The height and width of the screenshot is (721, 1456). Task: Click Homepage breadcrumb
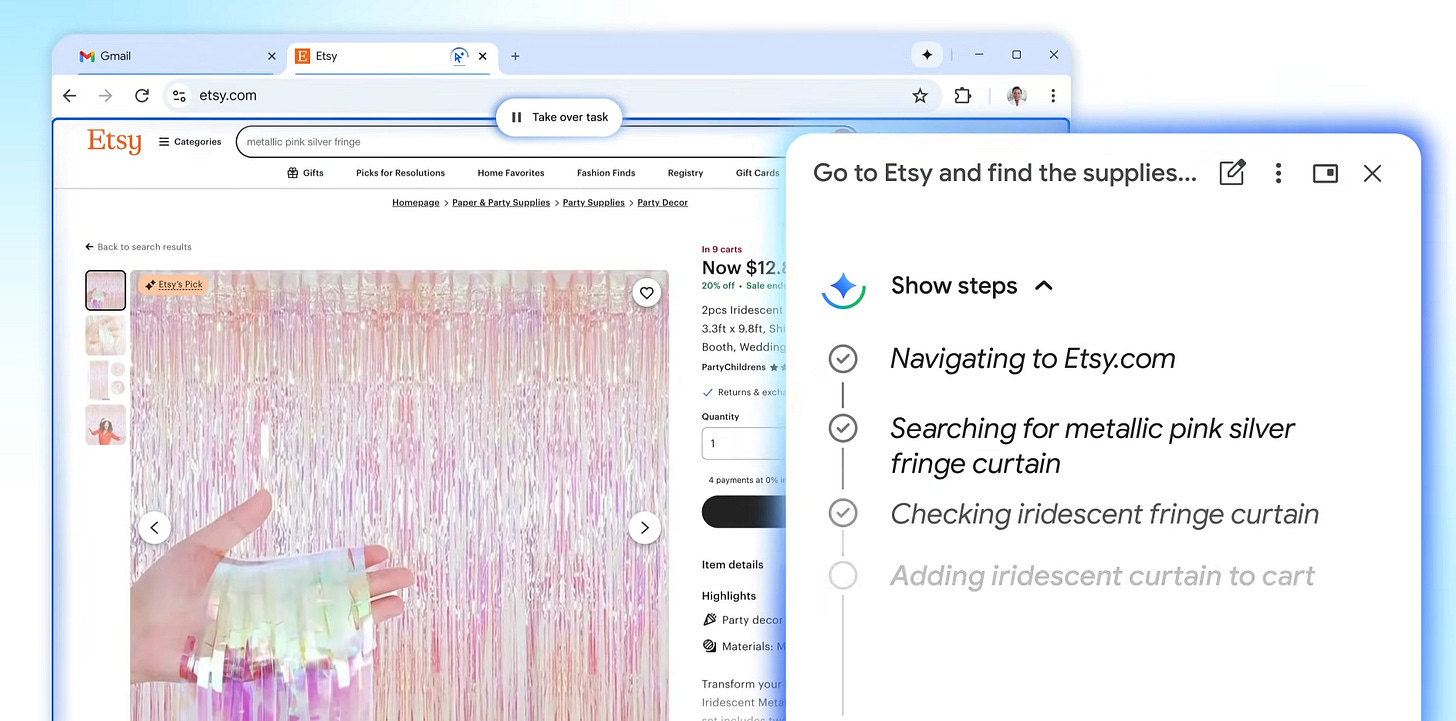[416, 203]
